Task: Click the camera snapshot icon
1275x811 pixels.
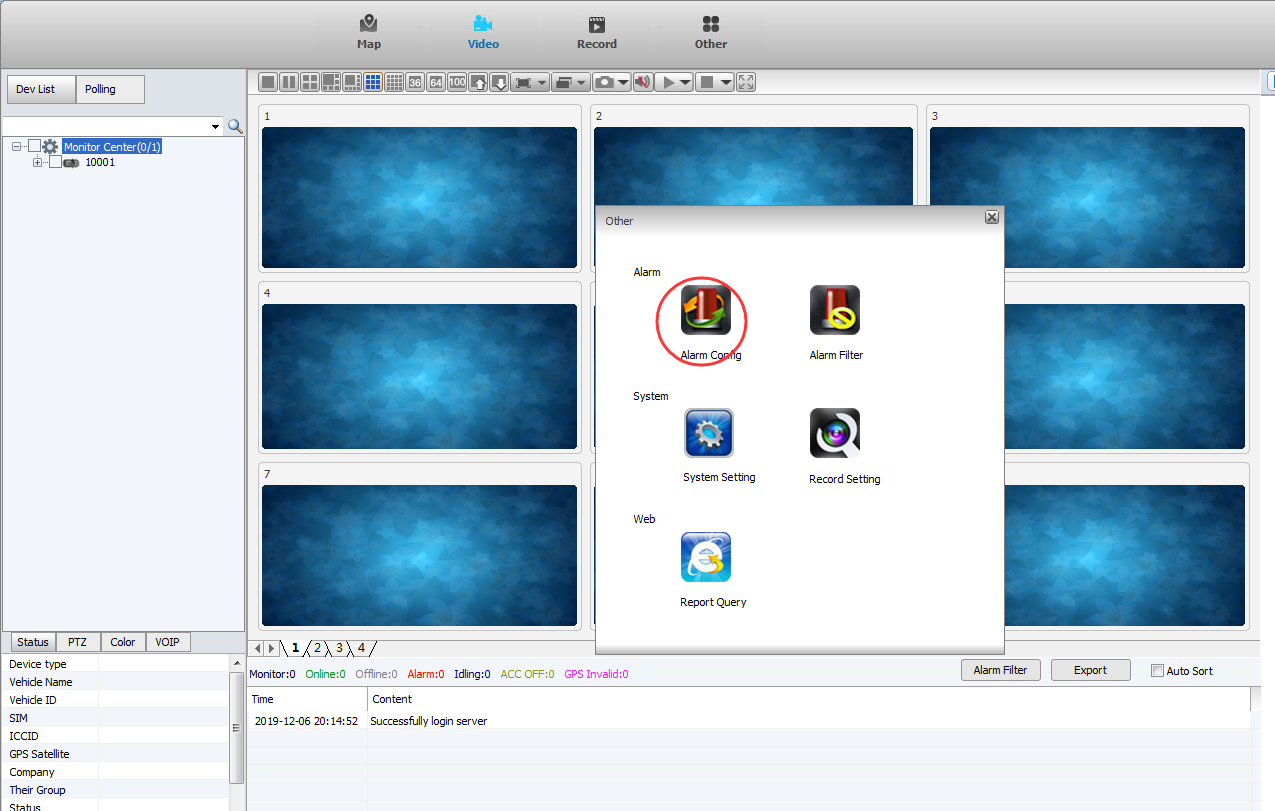Action: (x=604, y=82)
